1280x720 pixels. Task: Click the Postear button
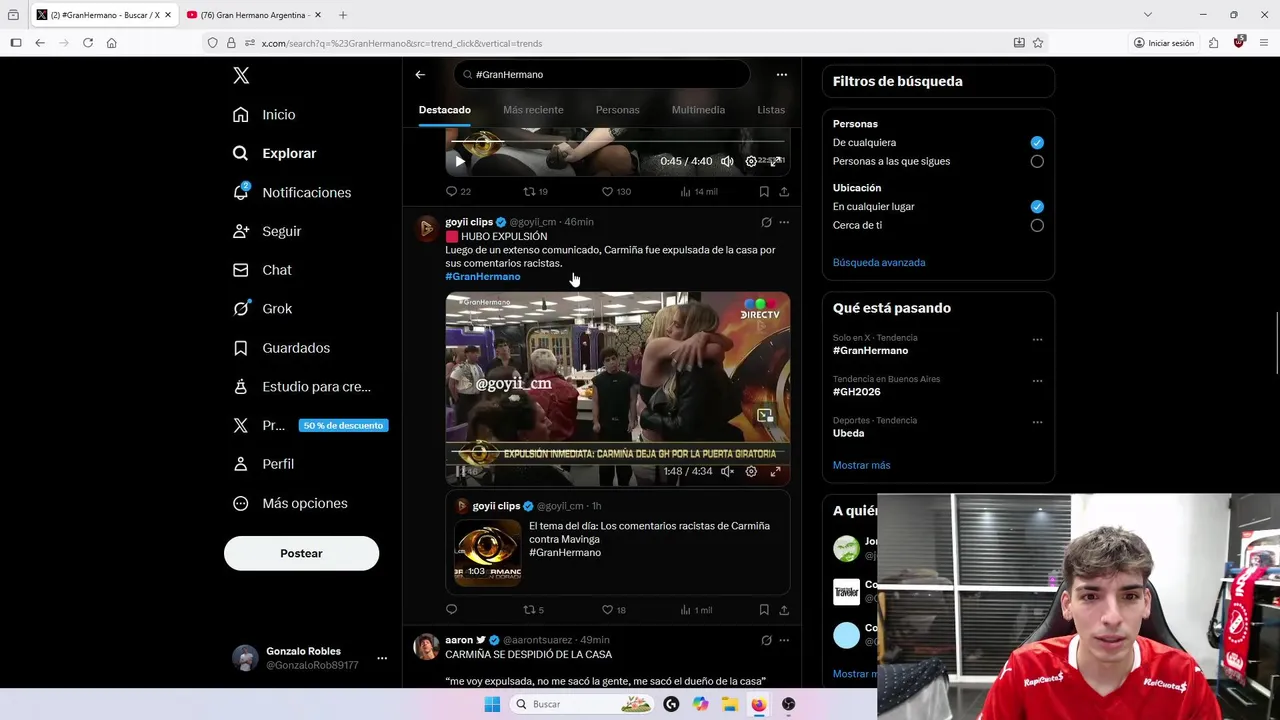301,553
